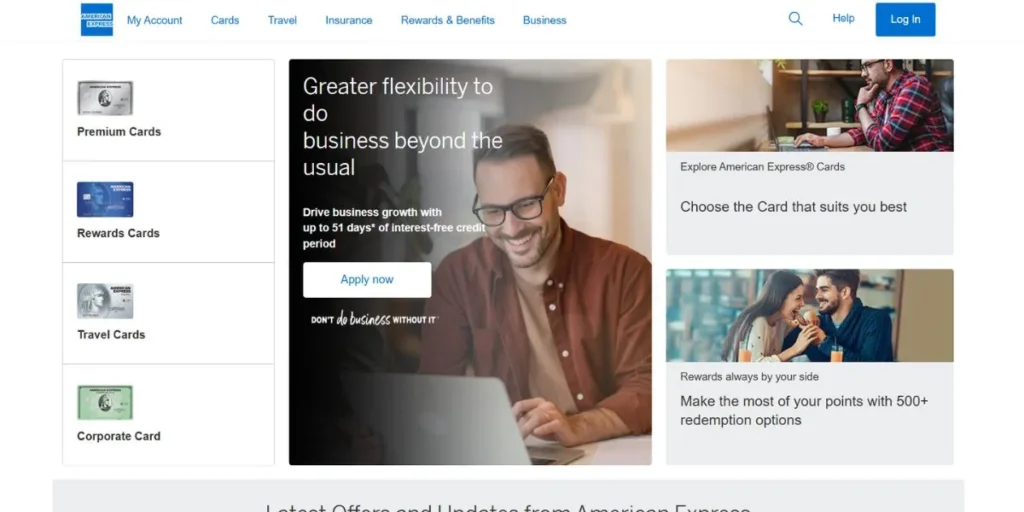This screenshot has height=512, width=1024.
Task: Click the Help link
Action: [843, 18]
